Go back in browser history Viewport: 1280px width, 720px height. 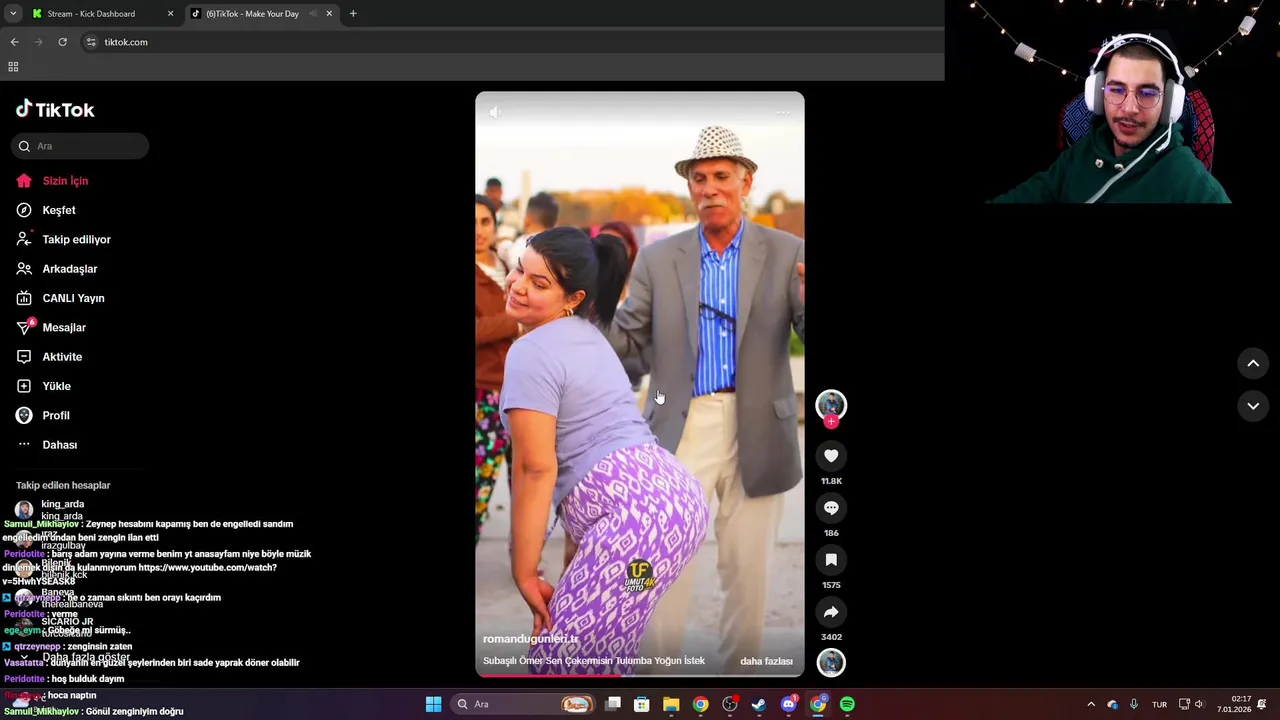[x=14, y=42]
